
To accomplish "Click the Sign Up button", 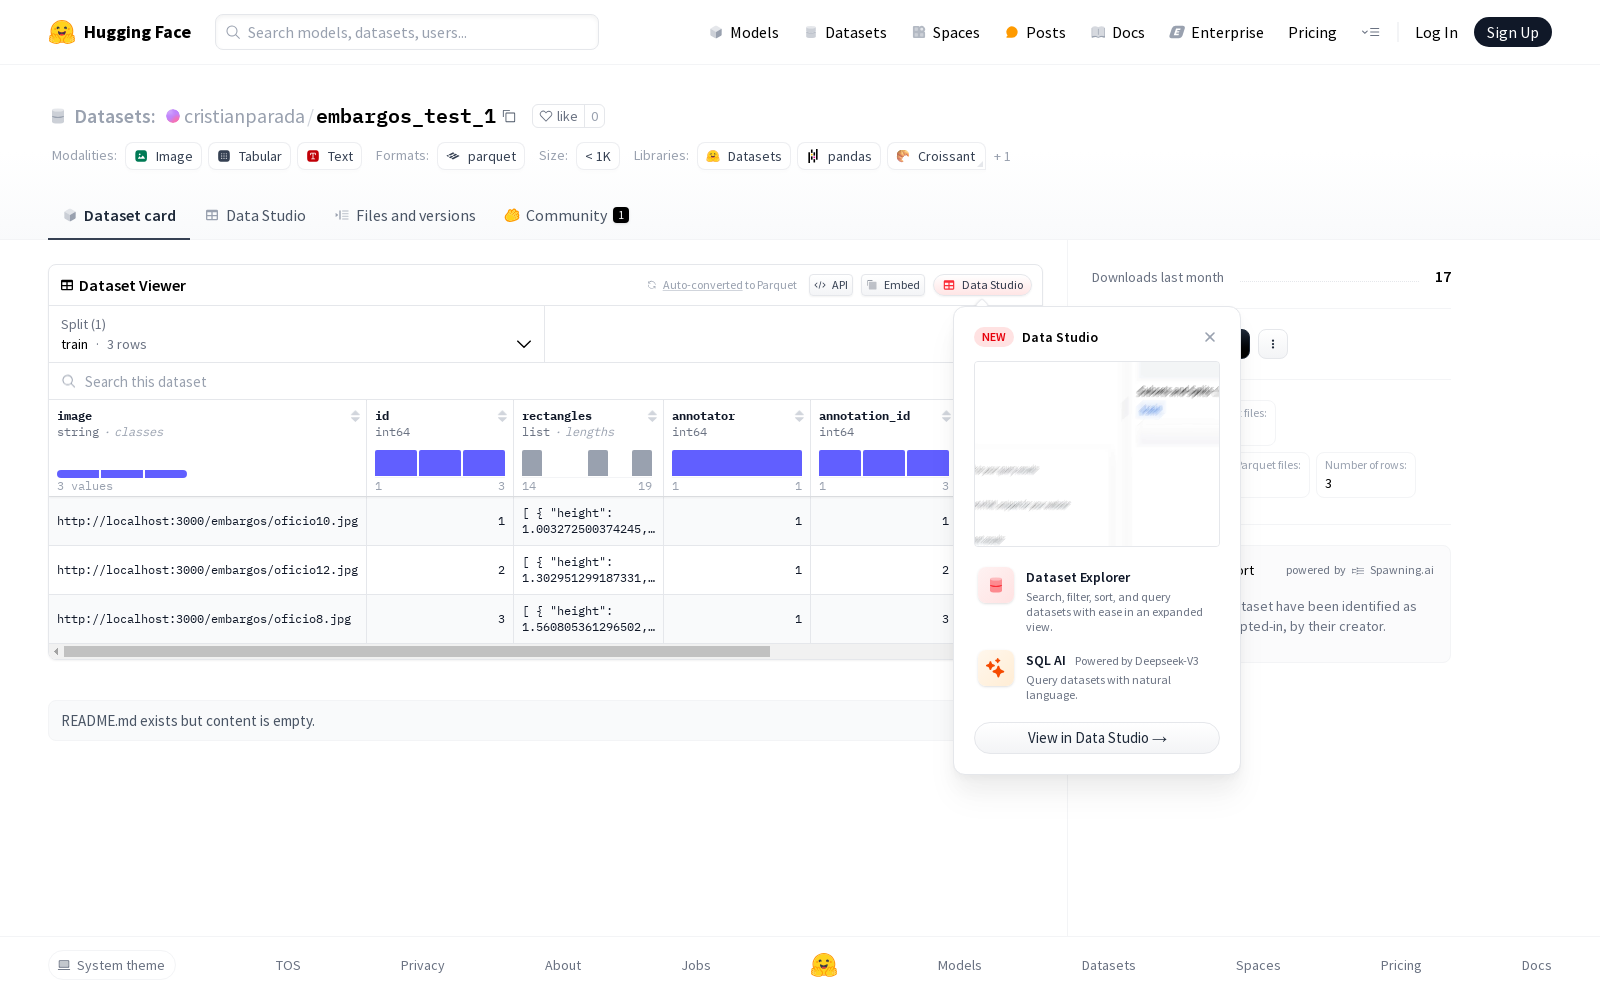I will [x=1513, y=32].
